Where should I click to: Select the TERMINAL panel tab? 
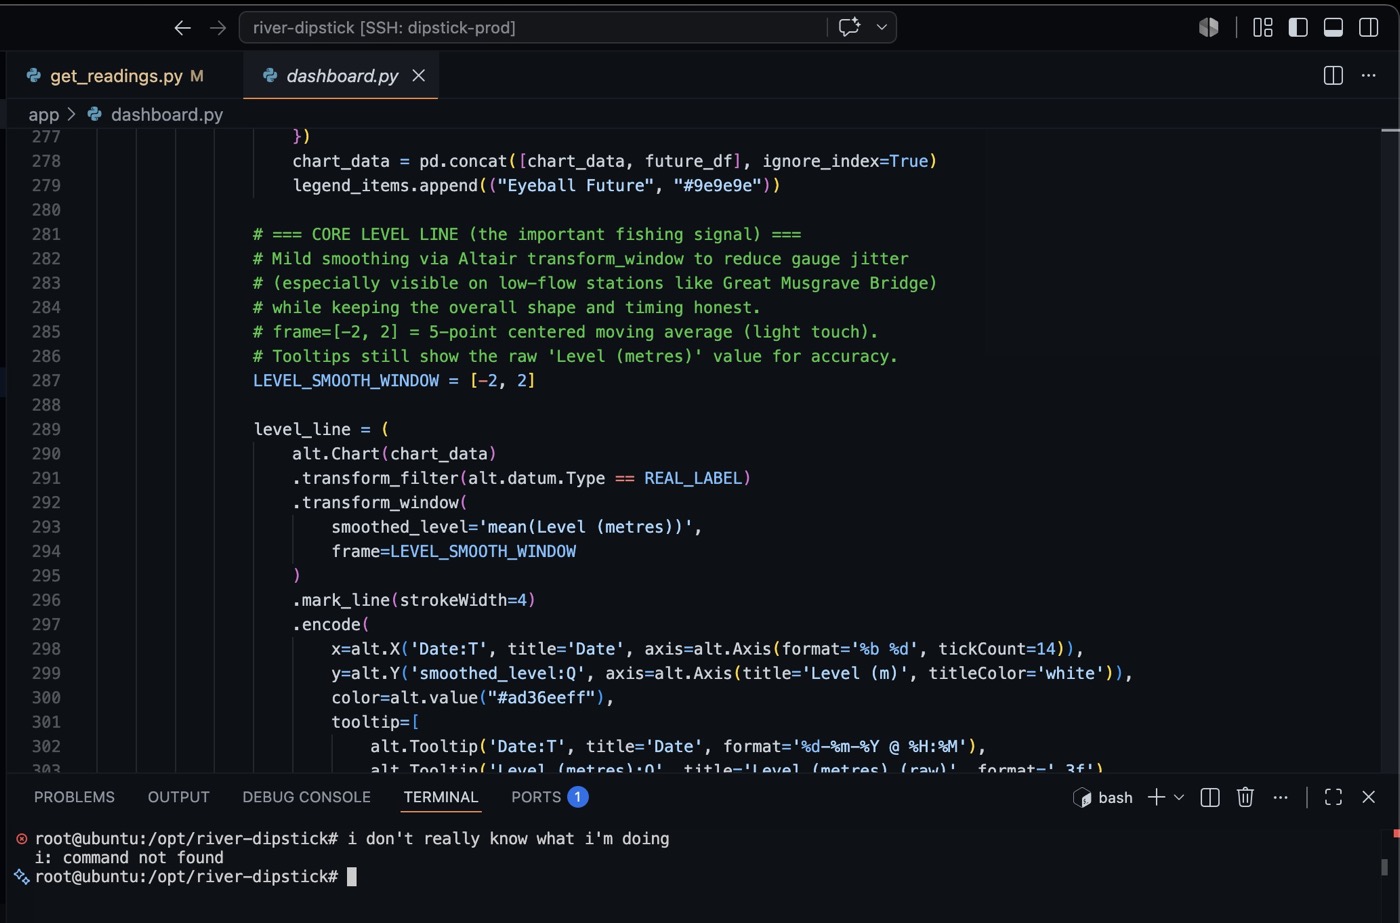click(x=441, y=797)
